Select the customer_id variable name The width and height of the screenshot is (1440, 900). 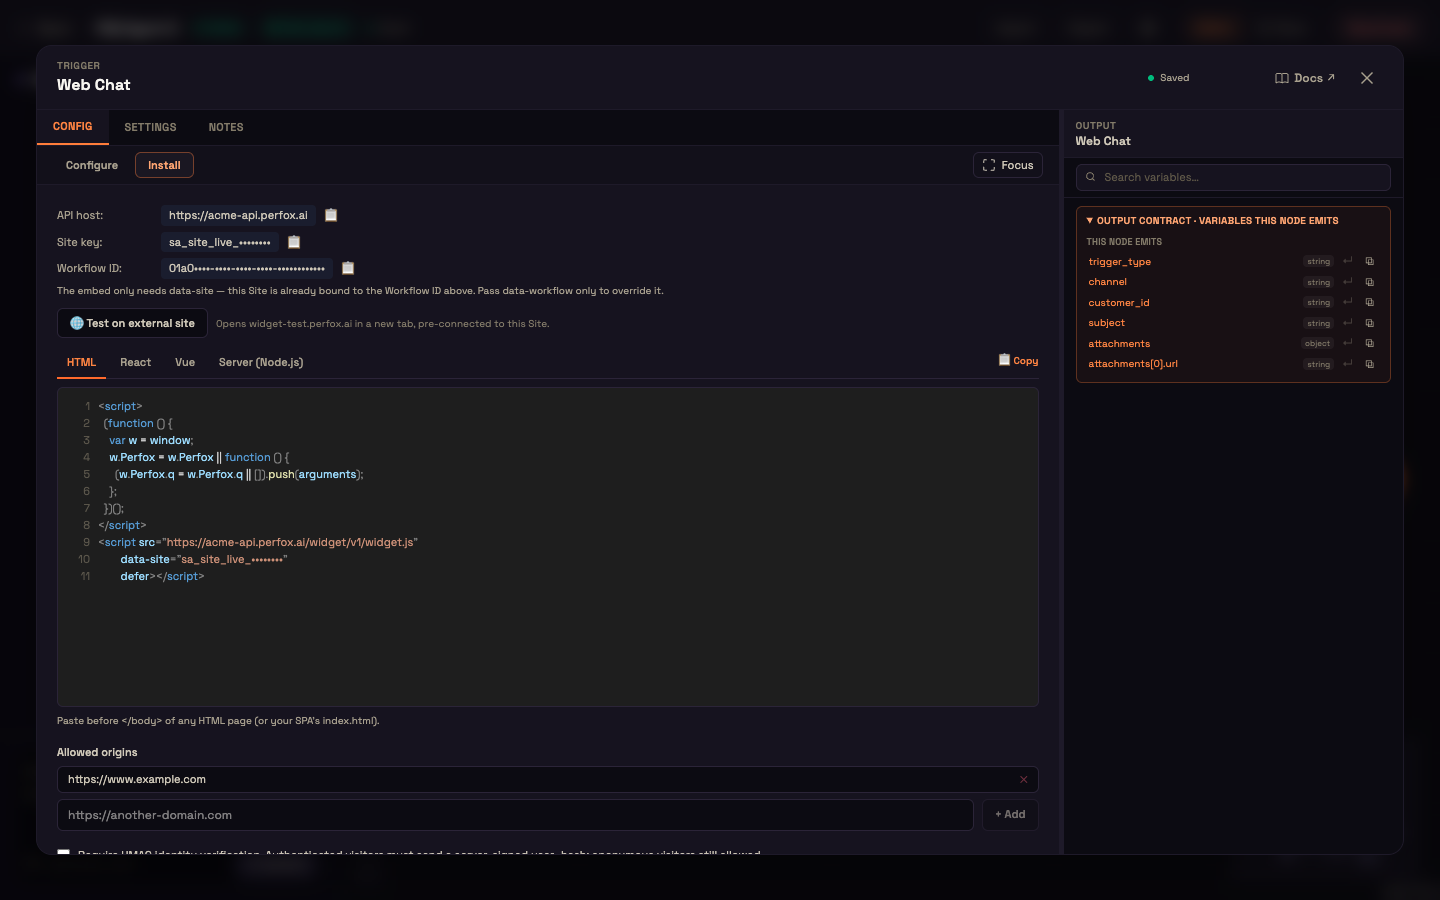click(1119, 303)
